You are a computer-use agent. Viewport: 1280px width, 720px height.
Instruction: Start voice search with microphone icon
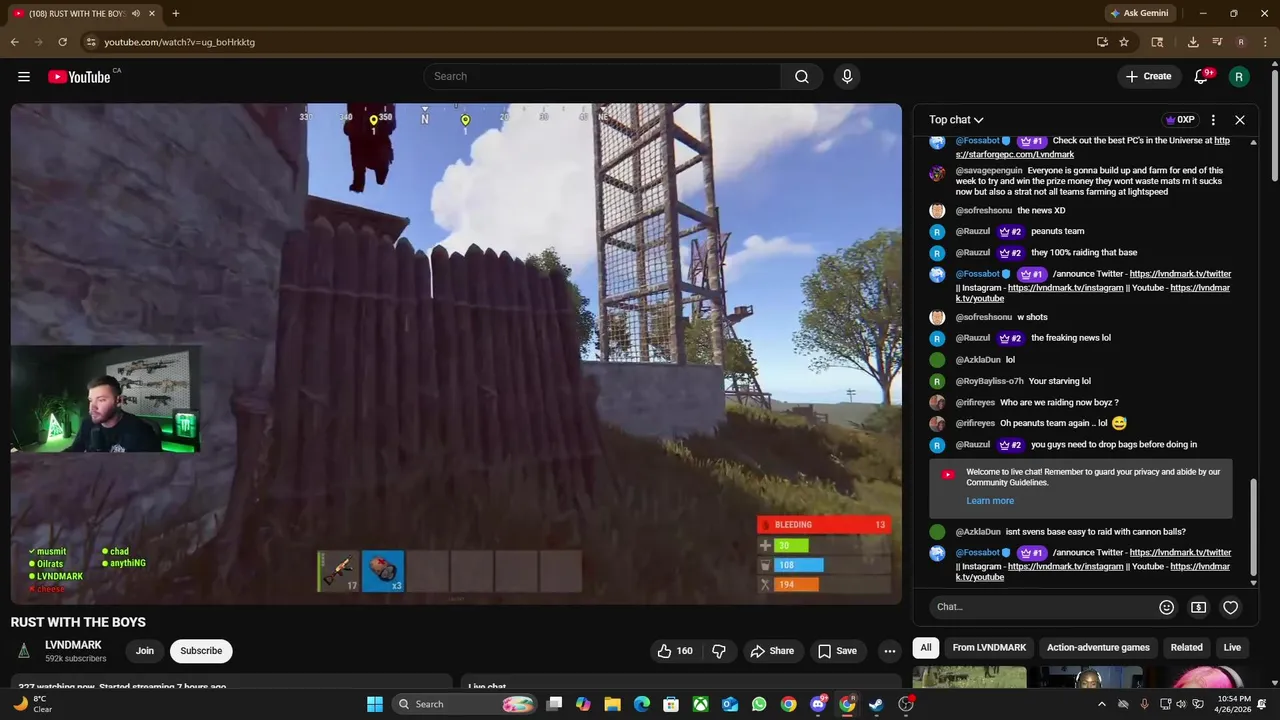tap(847, 77)
